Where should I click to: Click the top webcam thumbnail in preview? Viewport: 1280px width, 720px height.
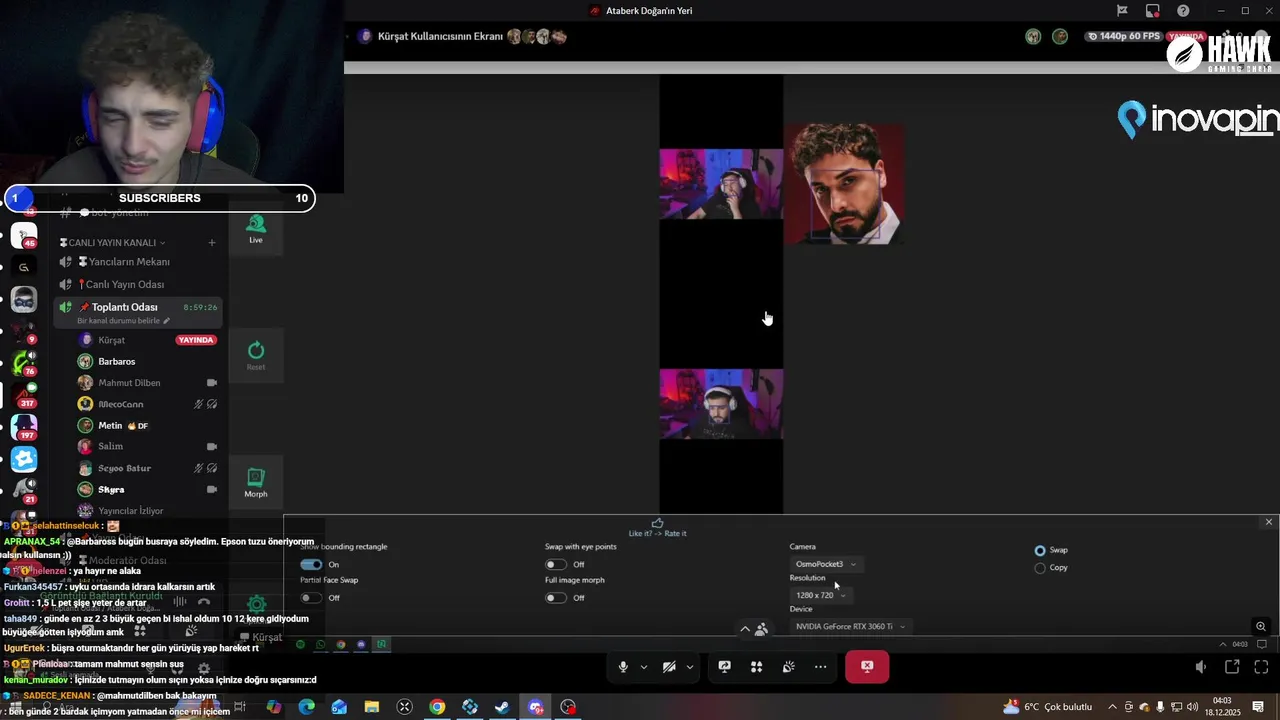coord(721,184)
